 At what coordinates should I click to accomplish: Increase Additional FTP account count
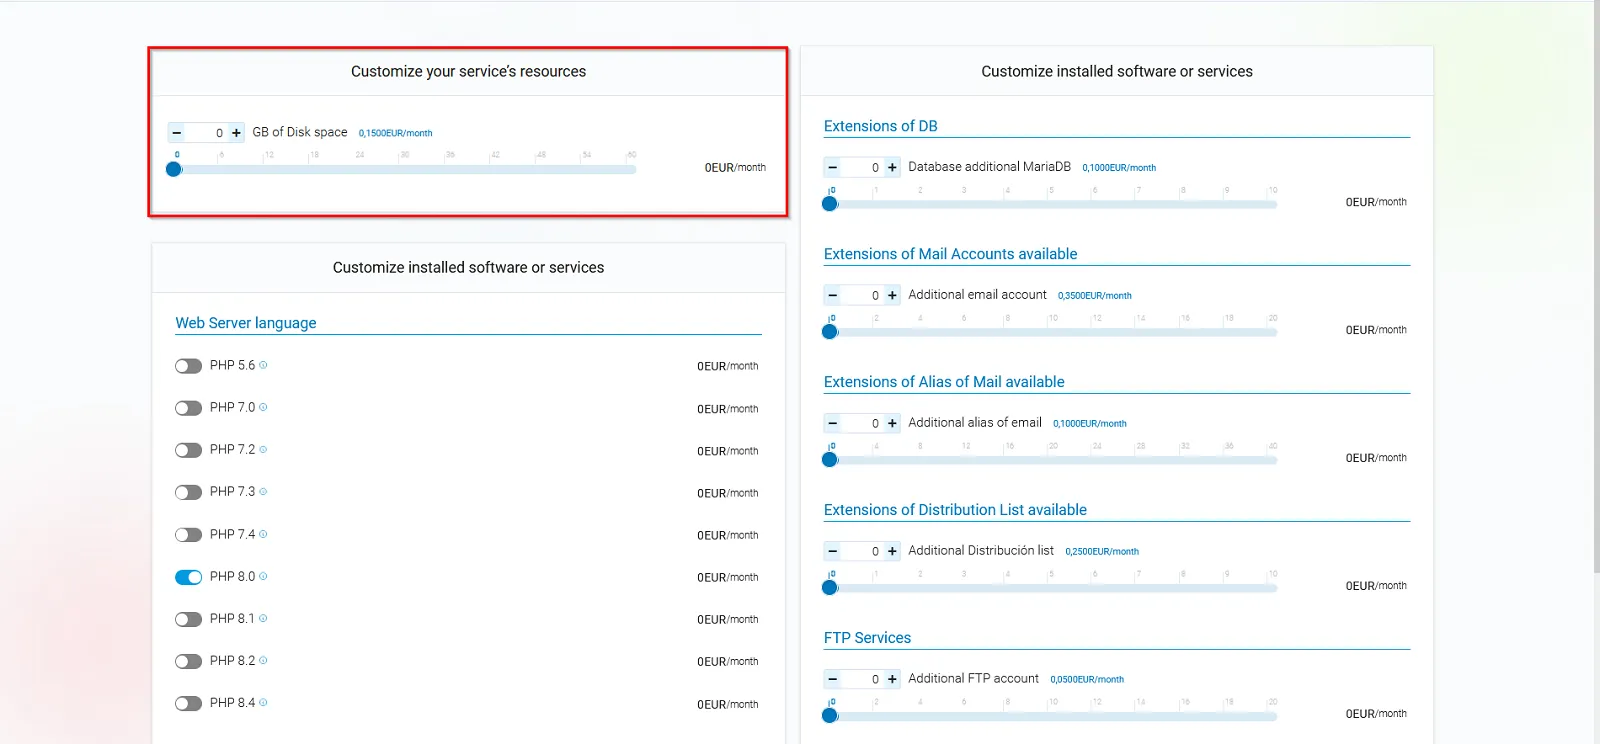[x=892, y=679]
